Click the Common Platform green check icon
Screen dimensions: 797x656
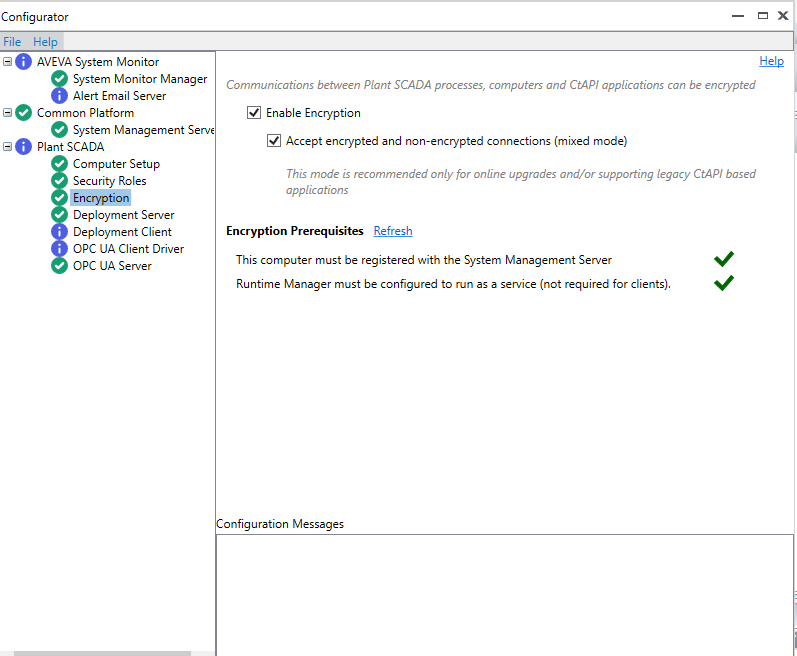[x=24, y=113]
